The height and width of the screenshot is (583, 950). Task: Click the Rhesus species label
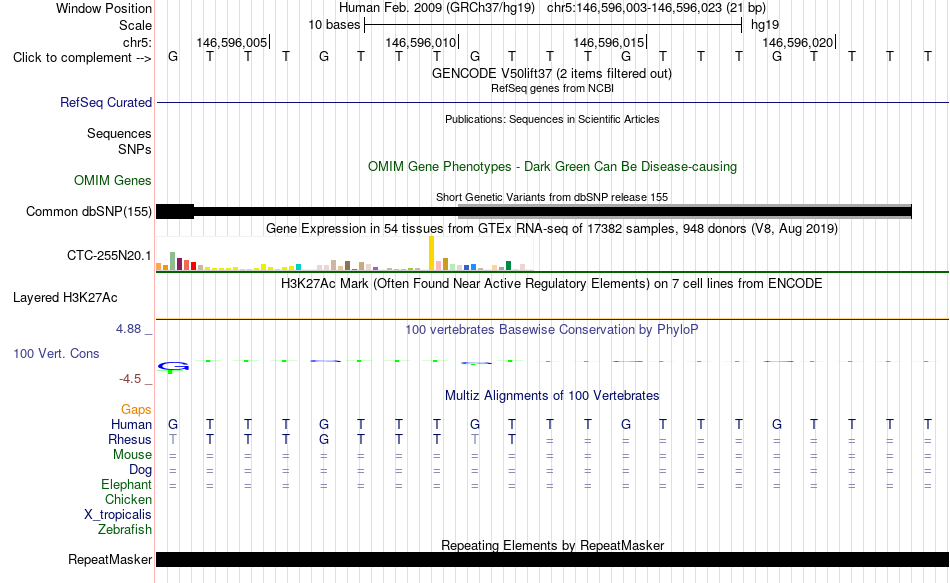(130, 439)
